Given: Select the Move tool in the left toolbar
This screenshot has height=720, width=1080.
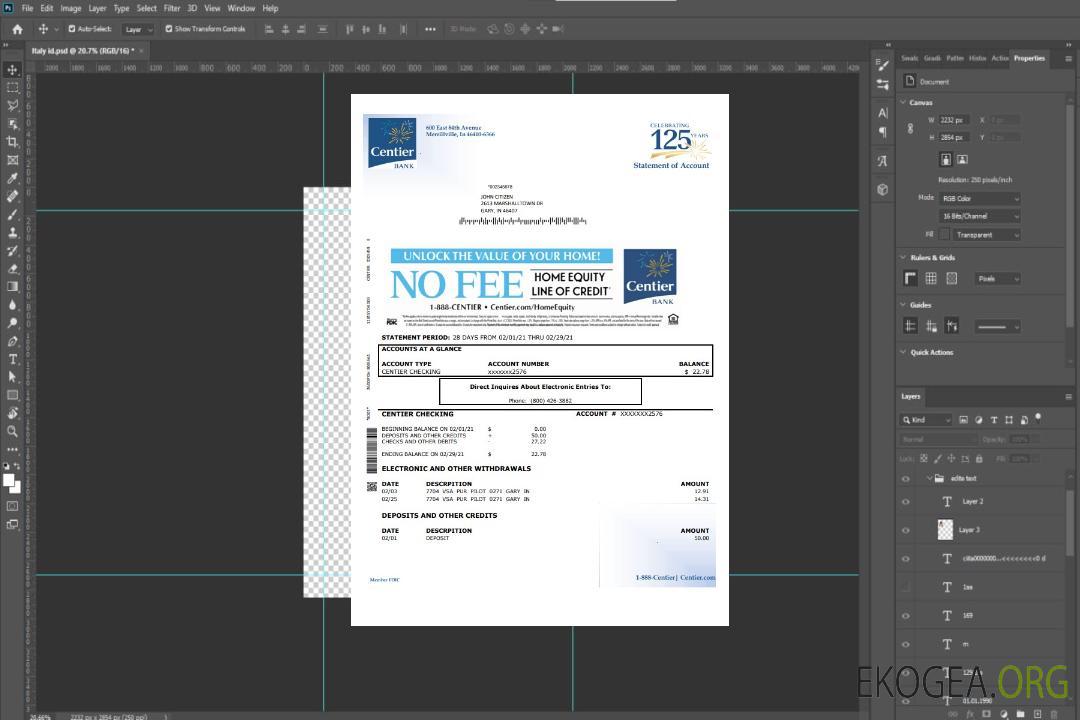Looking at the screenshot, I should (12, 70).
